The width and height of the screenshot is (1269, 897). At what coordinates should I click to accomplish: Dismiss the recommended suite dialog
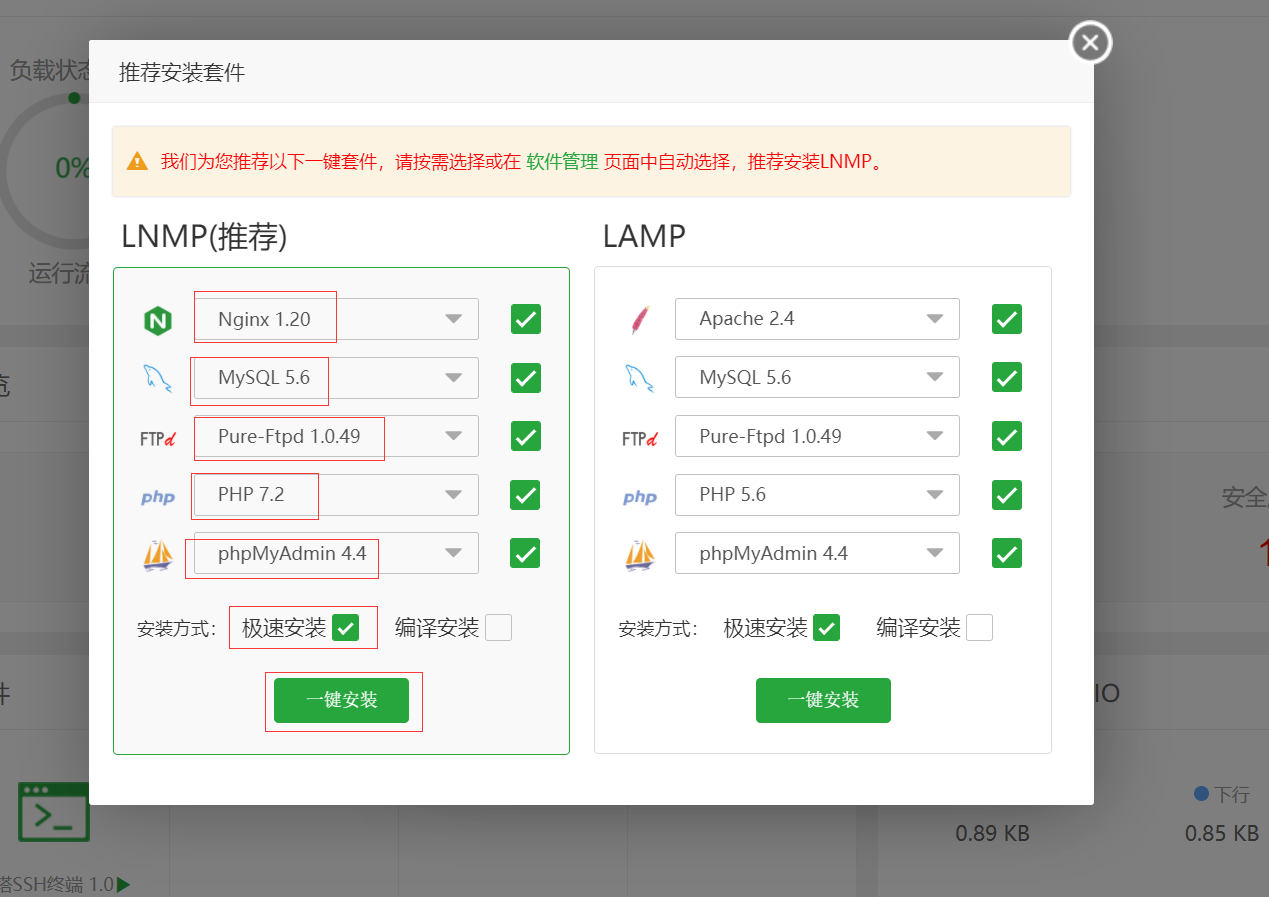[x=1089, y=42]
